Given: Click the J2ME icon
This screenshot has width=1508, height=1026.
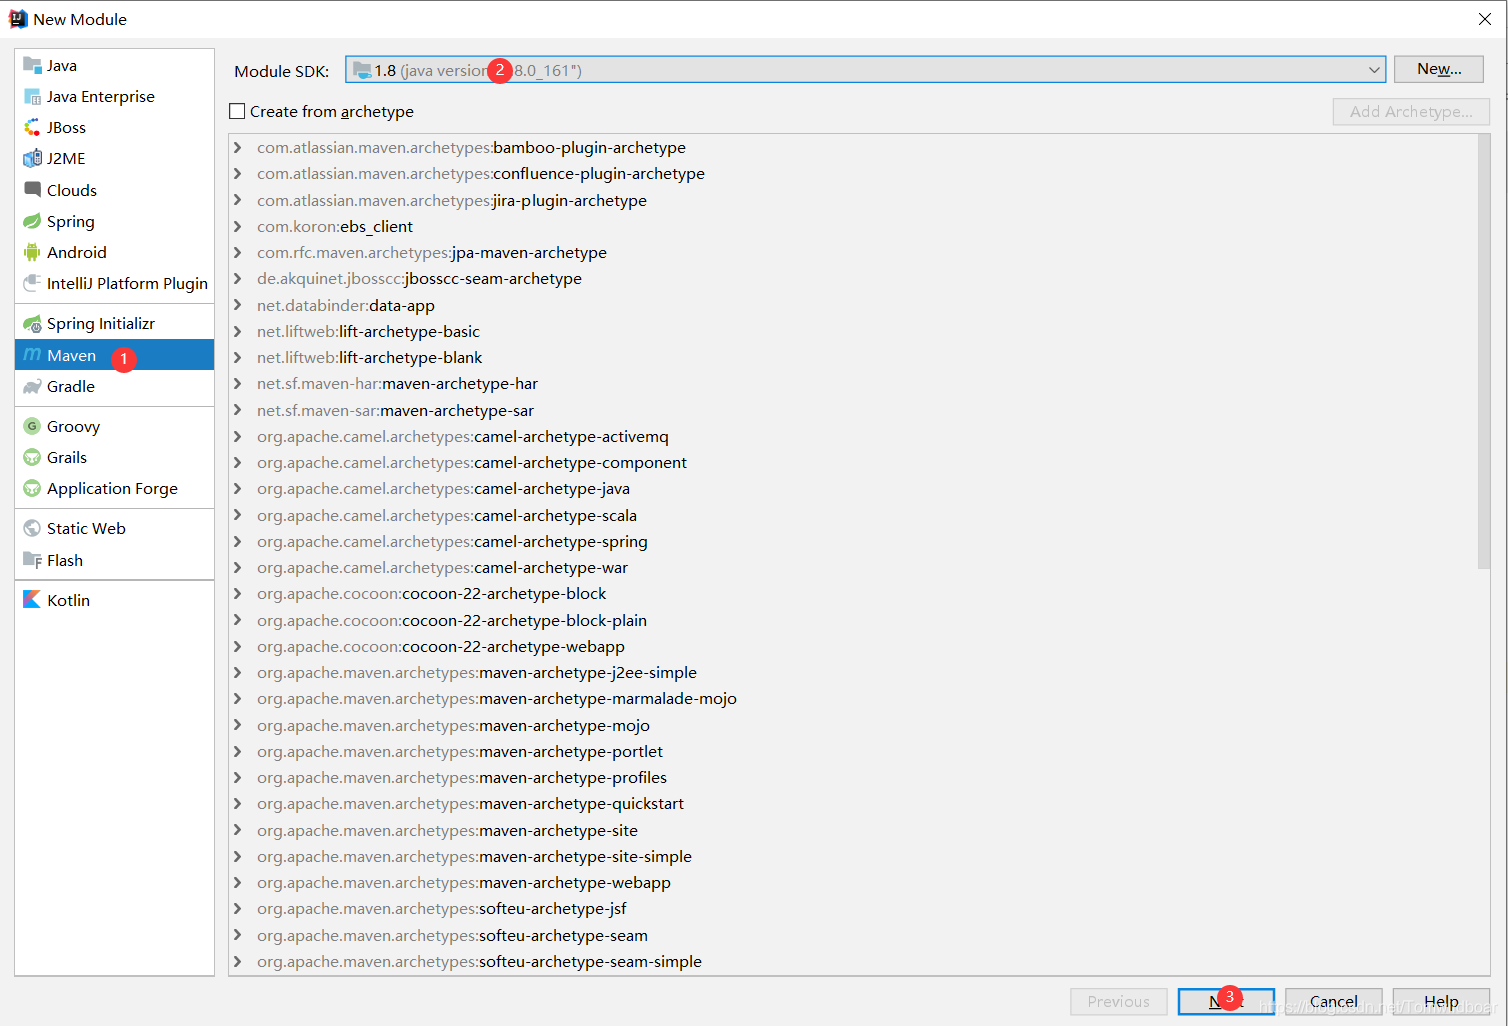Looking at the screenshot, I should (32, 158).
